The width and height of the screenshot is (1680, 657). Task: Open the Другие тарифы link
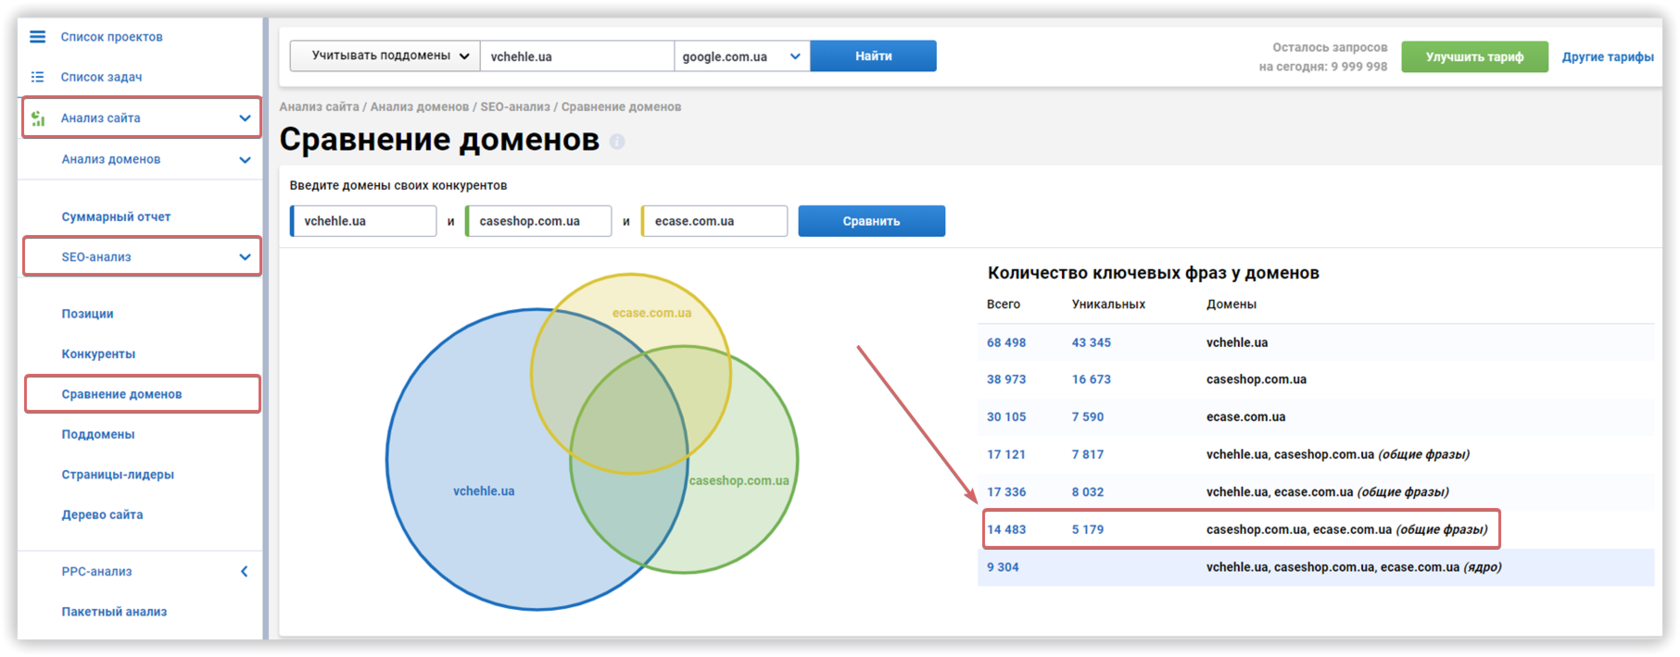click(x=1607, y=57)
